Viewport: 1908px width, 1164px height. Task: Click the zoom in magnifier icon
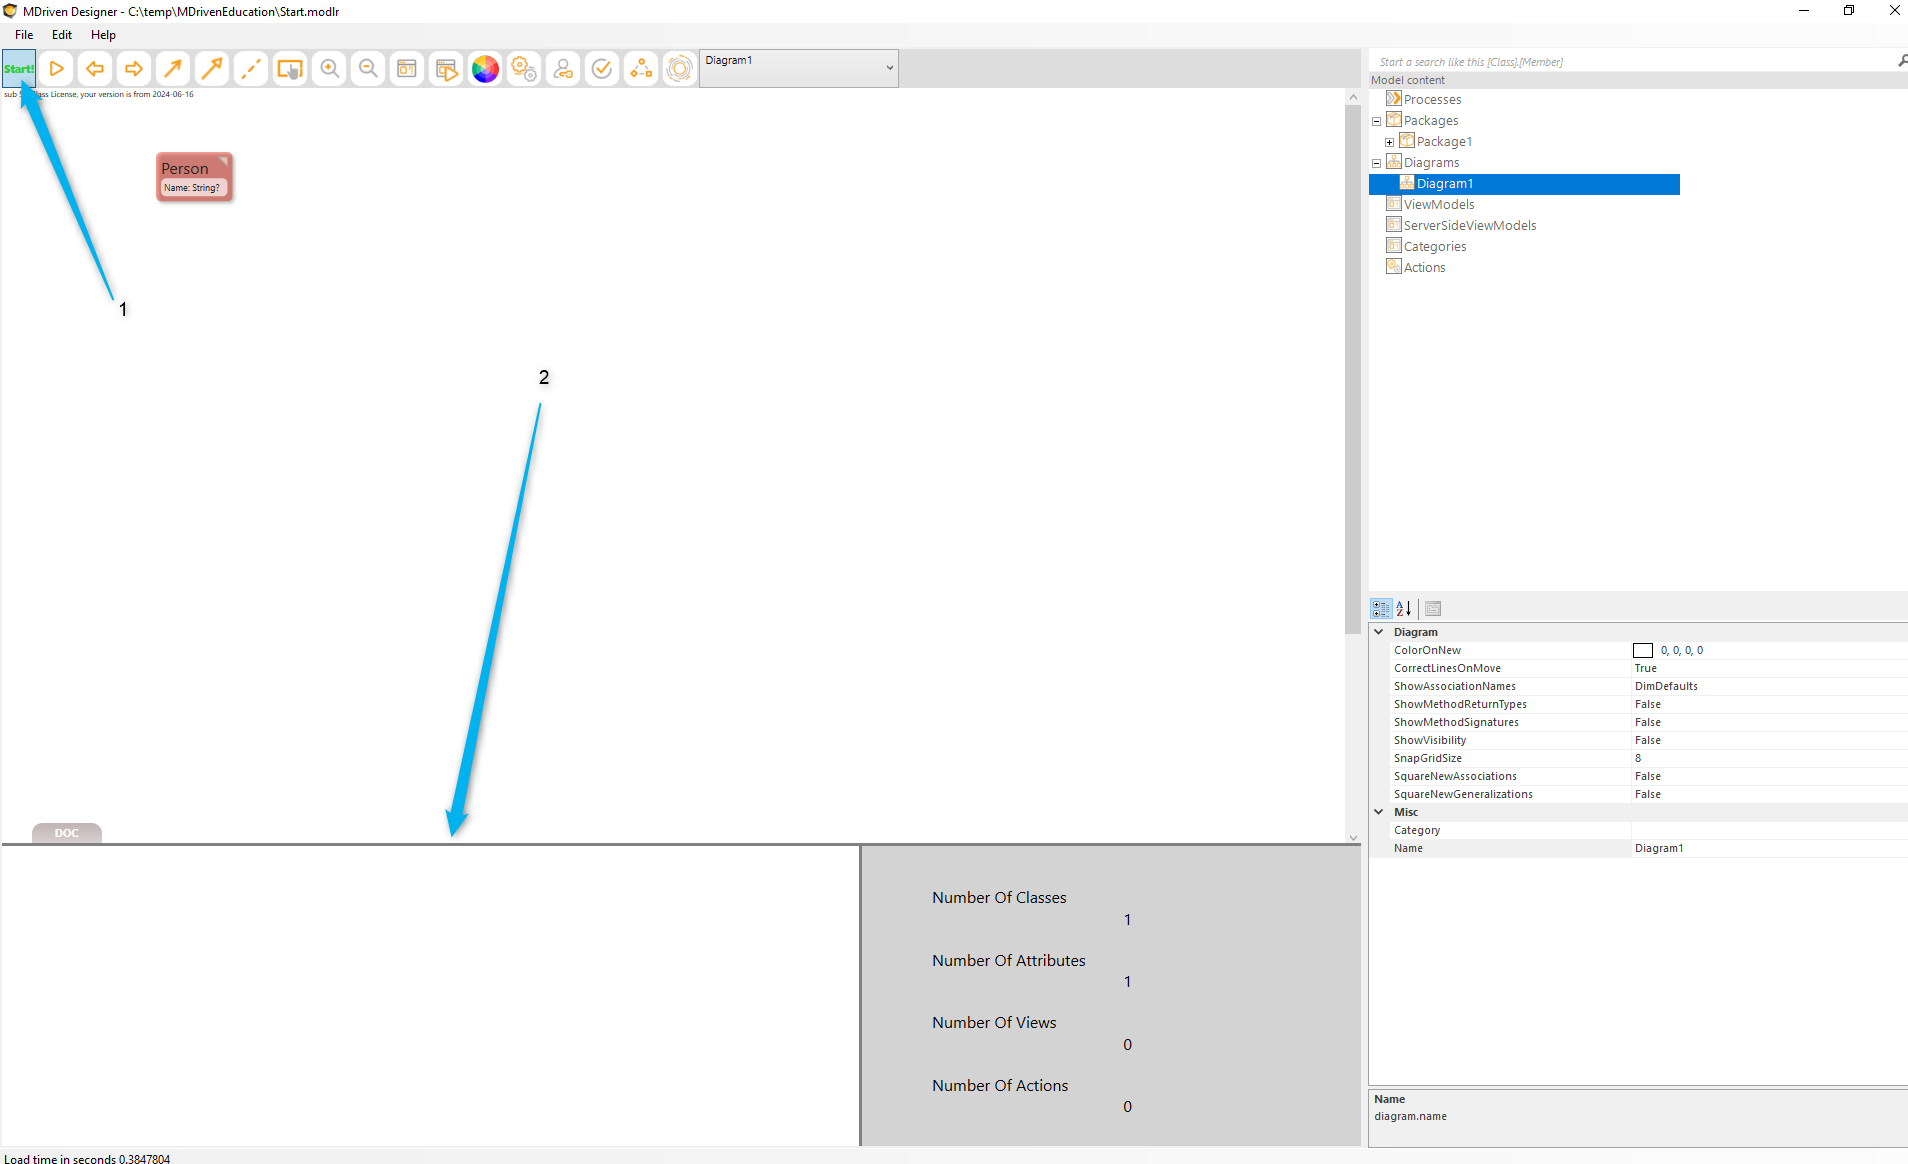[329, 69]
